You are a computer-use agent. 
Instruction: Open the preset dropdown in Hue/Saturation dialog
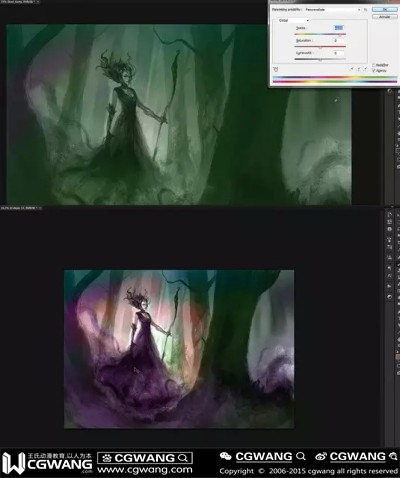pyautogui.click(x=332, y=10)
